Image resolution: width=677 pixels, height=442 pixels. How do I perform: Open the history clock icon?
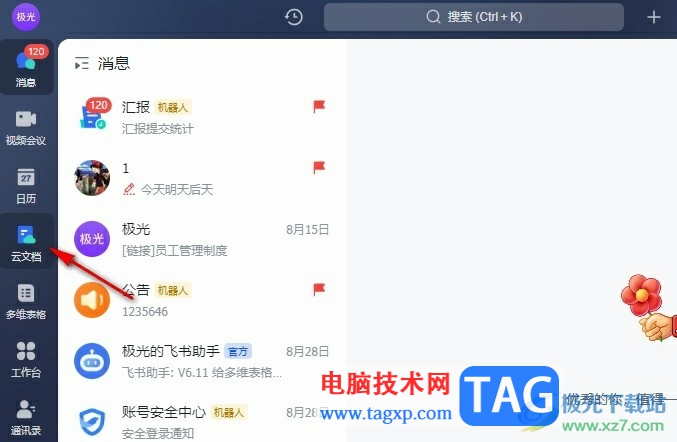pyautogui.click(x=294, y=17)
